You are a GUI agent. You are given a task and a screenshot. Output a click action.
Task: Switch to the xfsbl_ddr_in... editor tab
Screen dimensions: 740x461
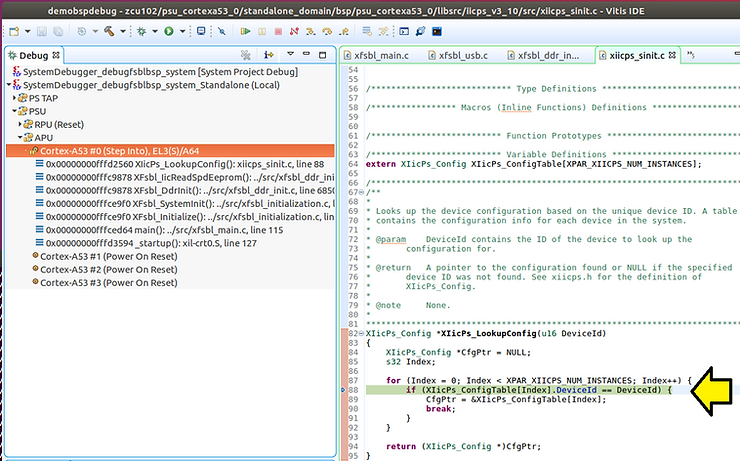pos(543,56)
